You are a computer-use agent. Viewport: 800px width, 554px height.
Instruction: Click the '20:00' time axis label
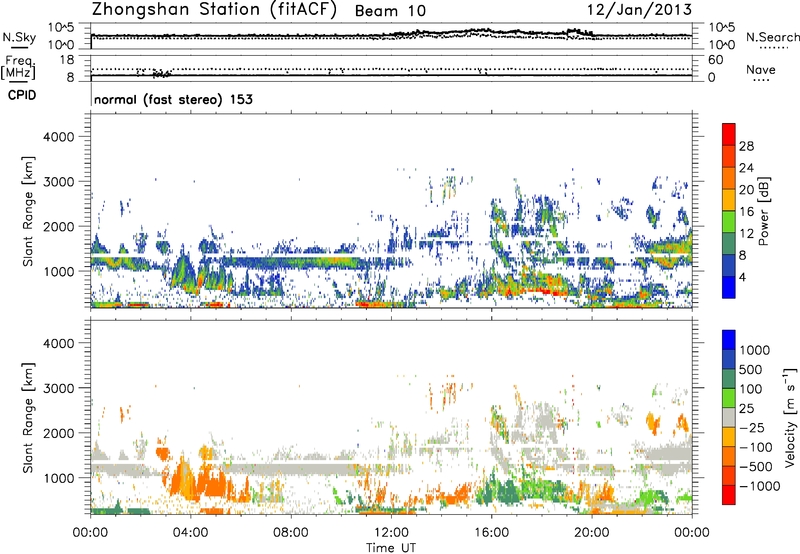[x=592, y=533]
